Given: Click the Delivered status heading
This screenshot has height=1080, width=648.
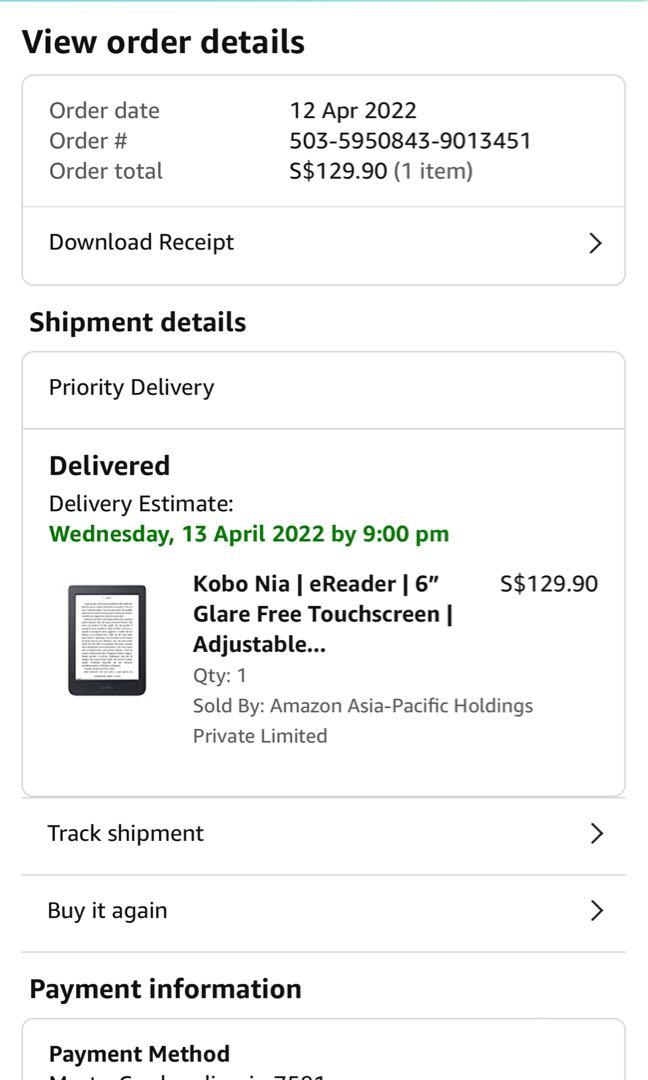Looking at the screenshot, I should pos(109,465).
